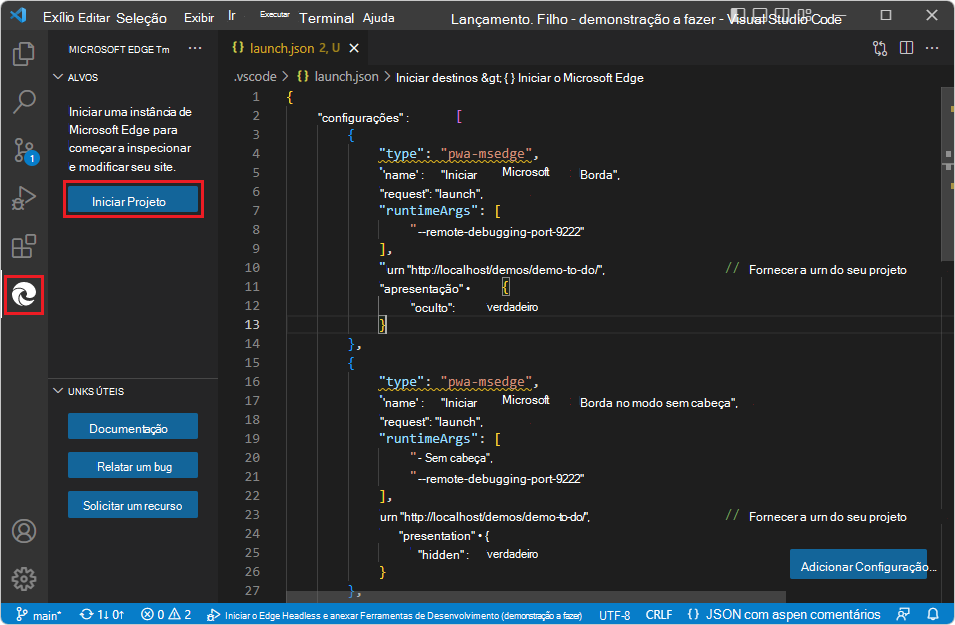Synchronize changes in status bar
The image size is (955, 625).
pyautogui.click(x=102, y=615)
